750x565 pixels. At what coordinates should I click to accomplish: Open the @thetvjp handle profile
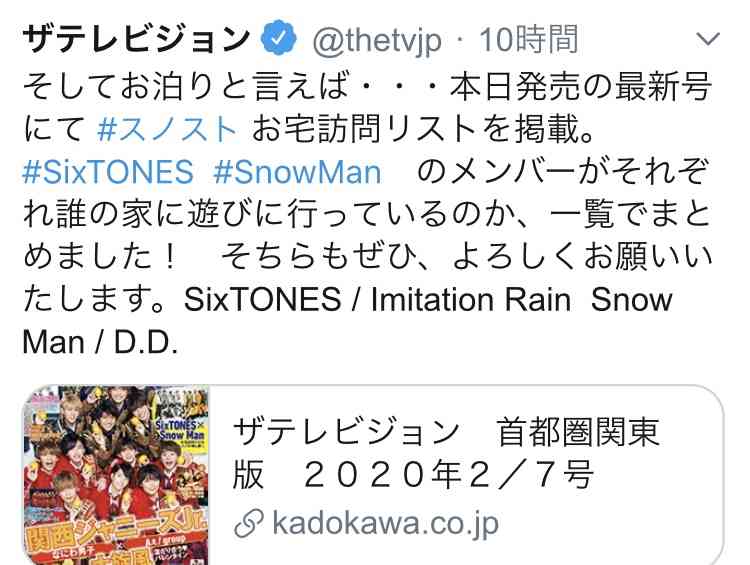pos(377,40)
